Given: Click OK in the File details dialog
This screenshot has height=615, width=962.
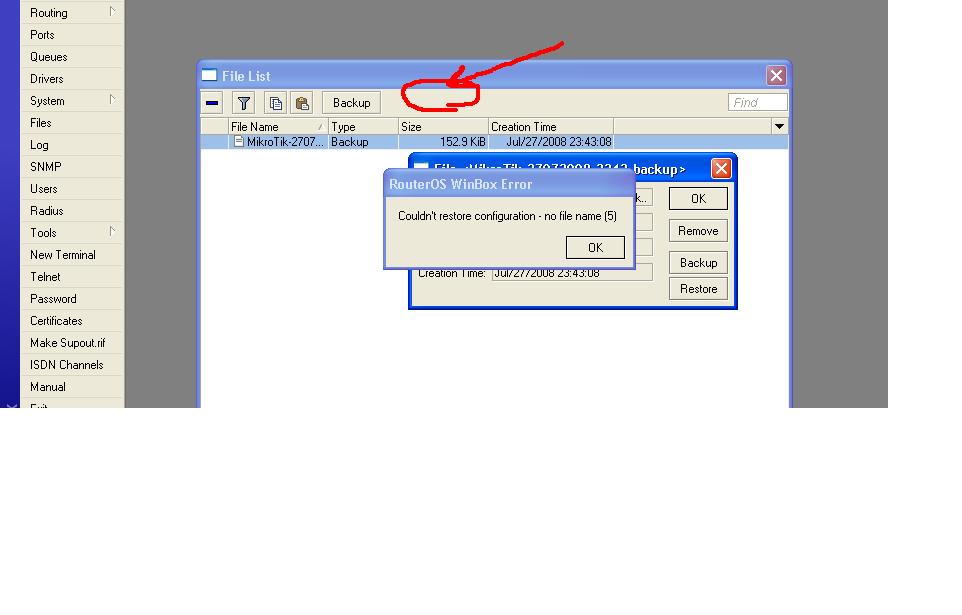Looking at the screenshot, I should (698, 198).
